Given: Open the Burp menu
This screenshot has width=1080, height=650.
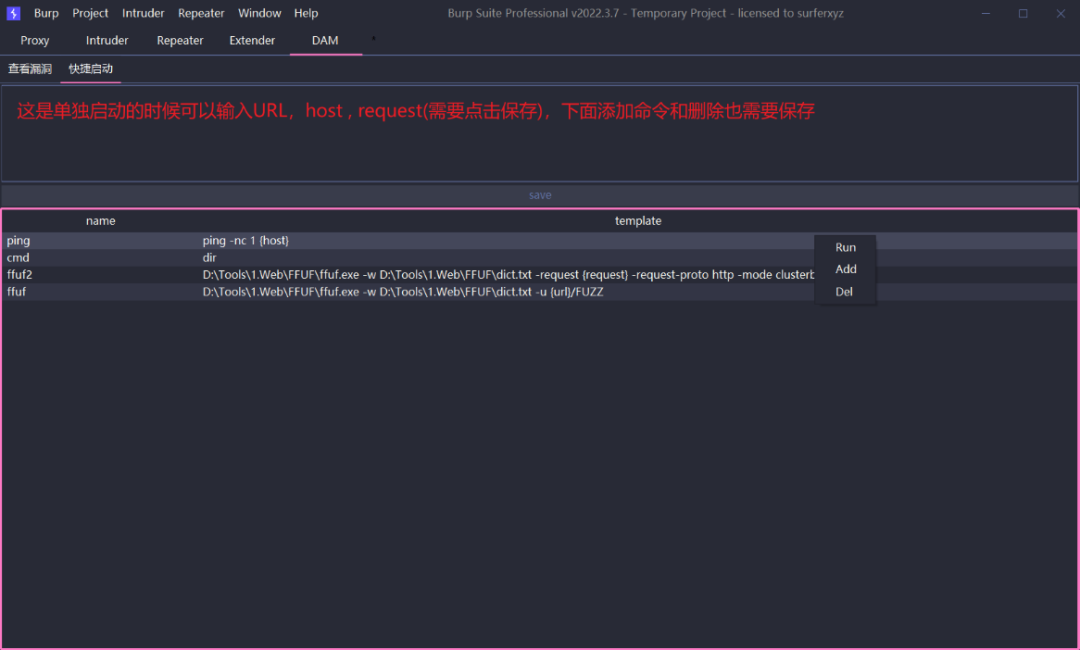Looking at the screenshot, I should click(46, 13).
